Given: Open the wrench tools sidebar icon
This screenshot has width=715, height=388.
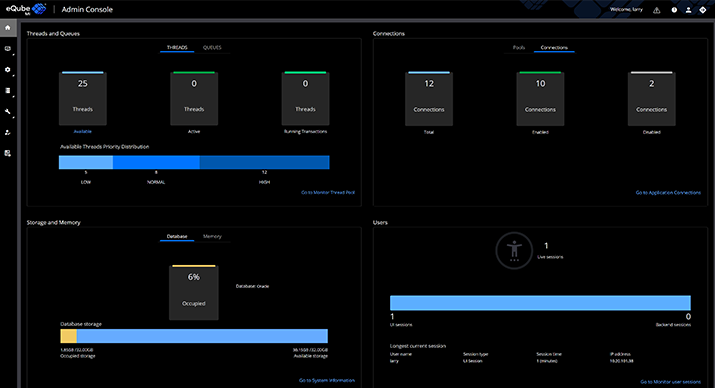Looking at the screenshot, I should (x=7, y=112).
